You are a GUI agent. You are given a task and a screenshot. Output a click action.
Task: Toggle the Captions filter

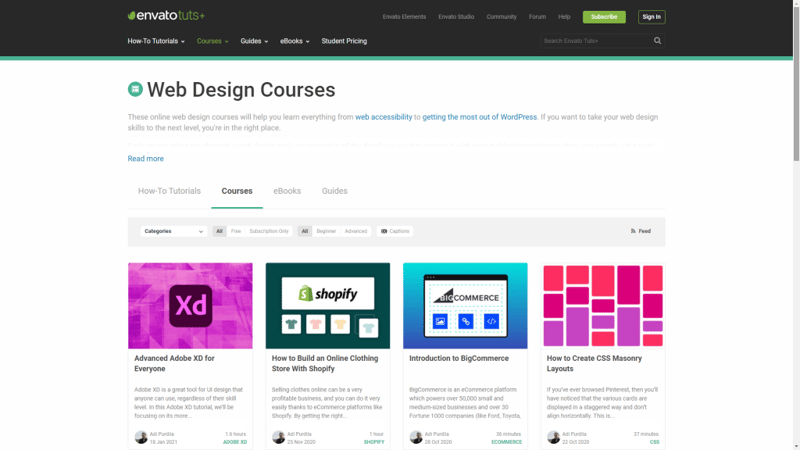click(x=395, y=231)
